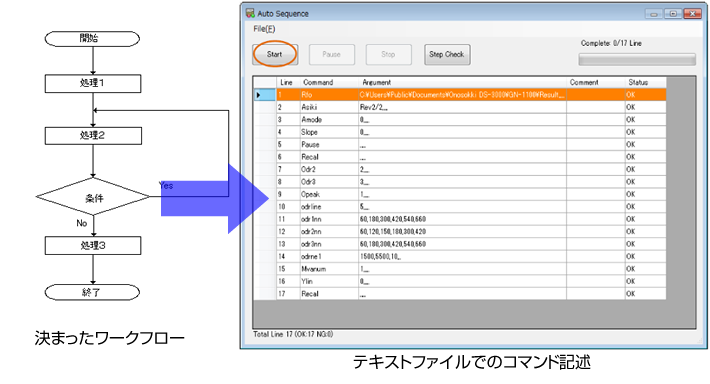Select the row header arrow for line 1
The height and width of the screenshot is (384, 710).
coord(264,95)
